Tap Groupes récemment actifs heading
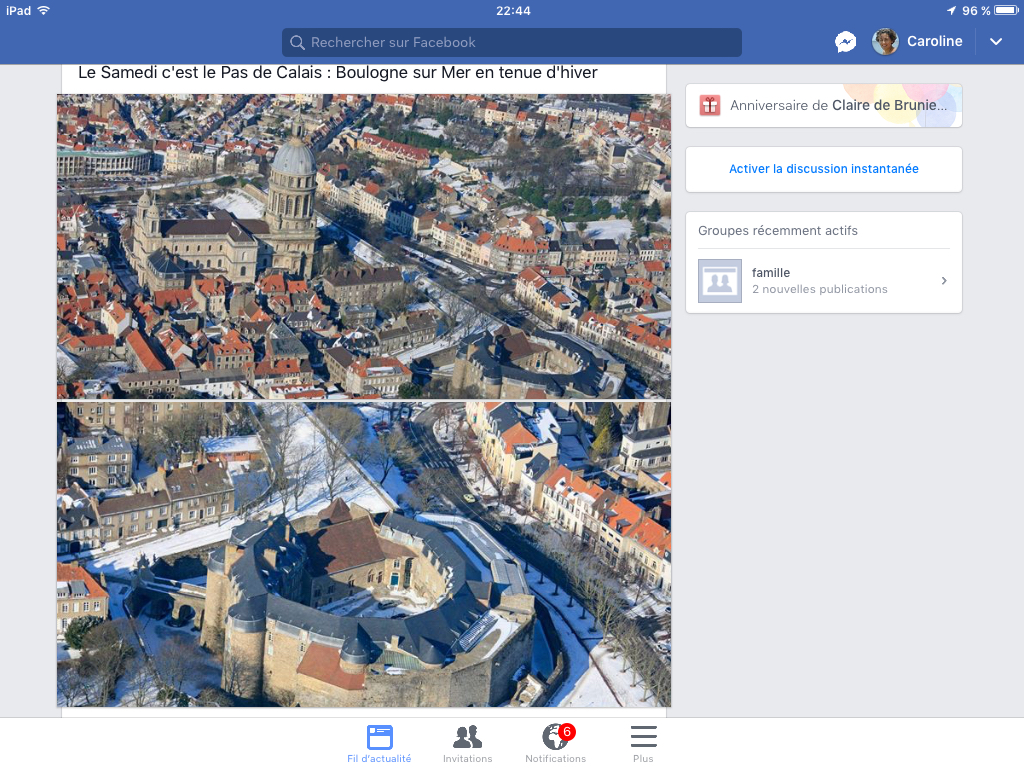 point(777,231)
